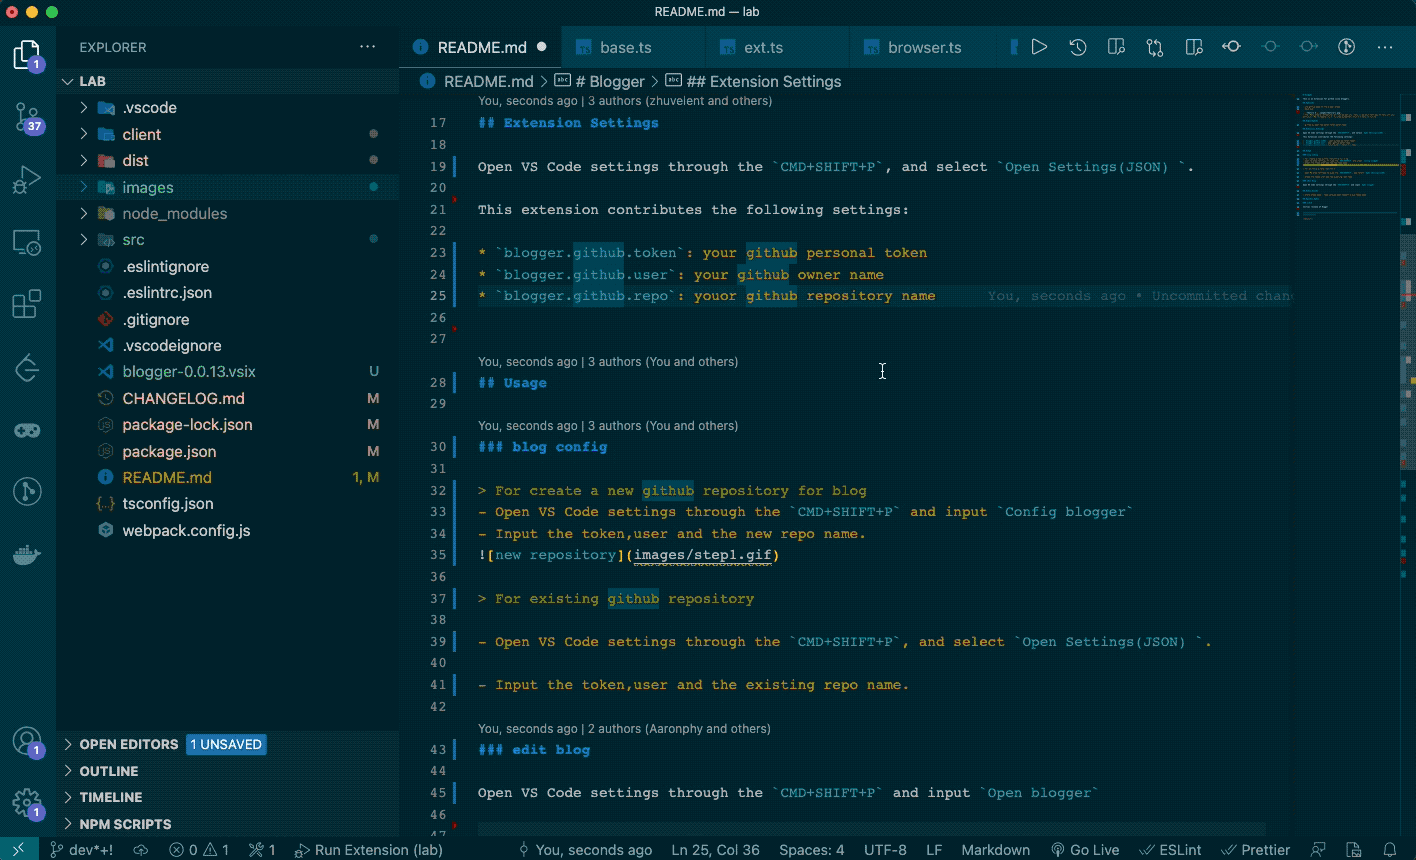Open package.json file
The image size is (1416, 860).
[228, 451]
